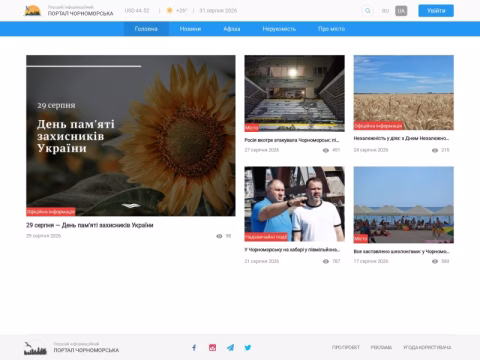Click the Увійти login button
The height and width of the screenshot is (360, 480).
436,11
